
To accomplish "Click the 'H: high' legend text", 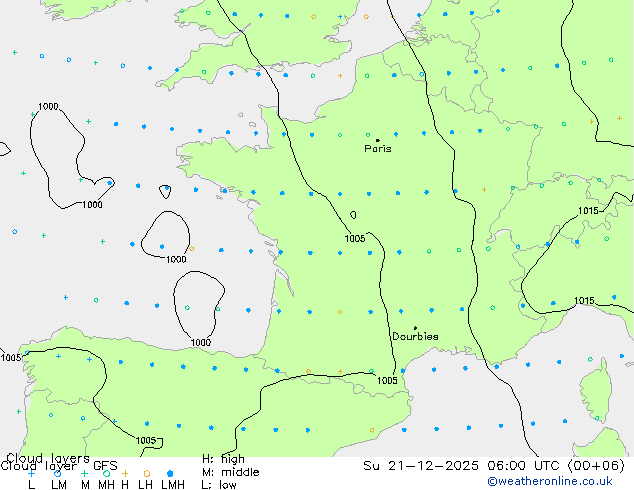I will [x=223, y=459].
